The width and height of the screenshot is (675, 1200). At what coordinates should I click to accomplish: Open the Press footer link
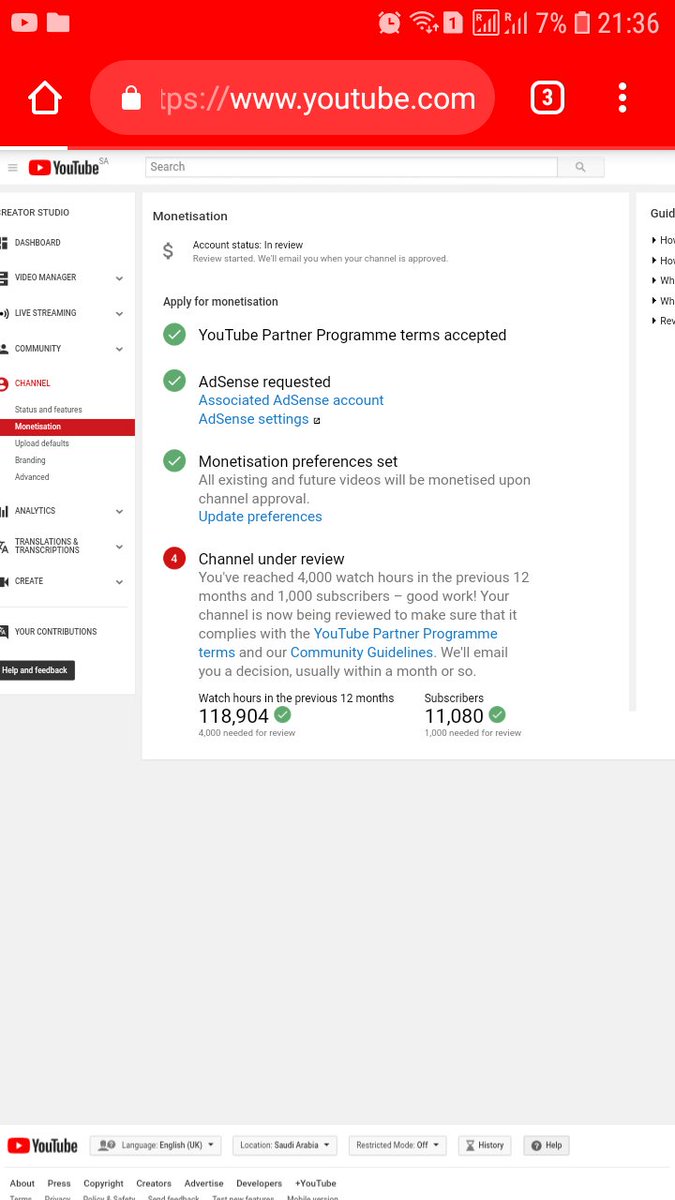(59, 1183)
